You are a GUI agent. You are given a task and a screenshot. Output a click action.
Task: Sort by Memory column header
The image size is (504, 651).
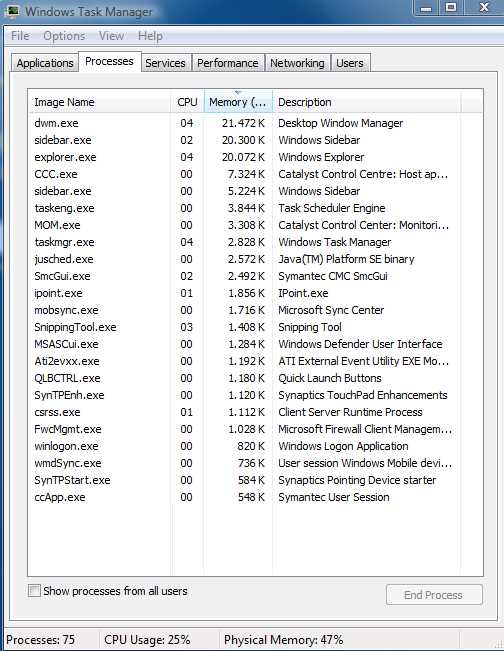(x=238, y=102)
